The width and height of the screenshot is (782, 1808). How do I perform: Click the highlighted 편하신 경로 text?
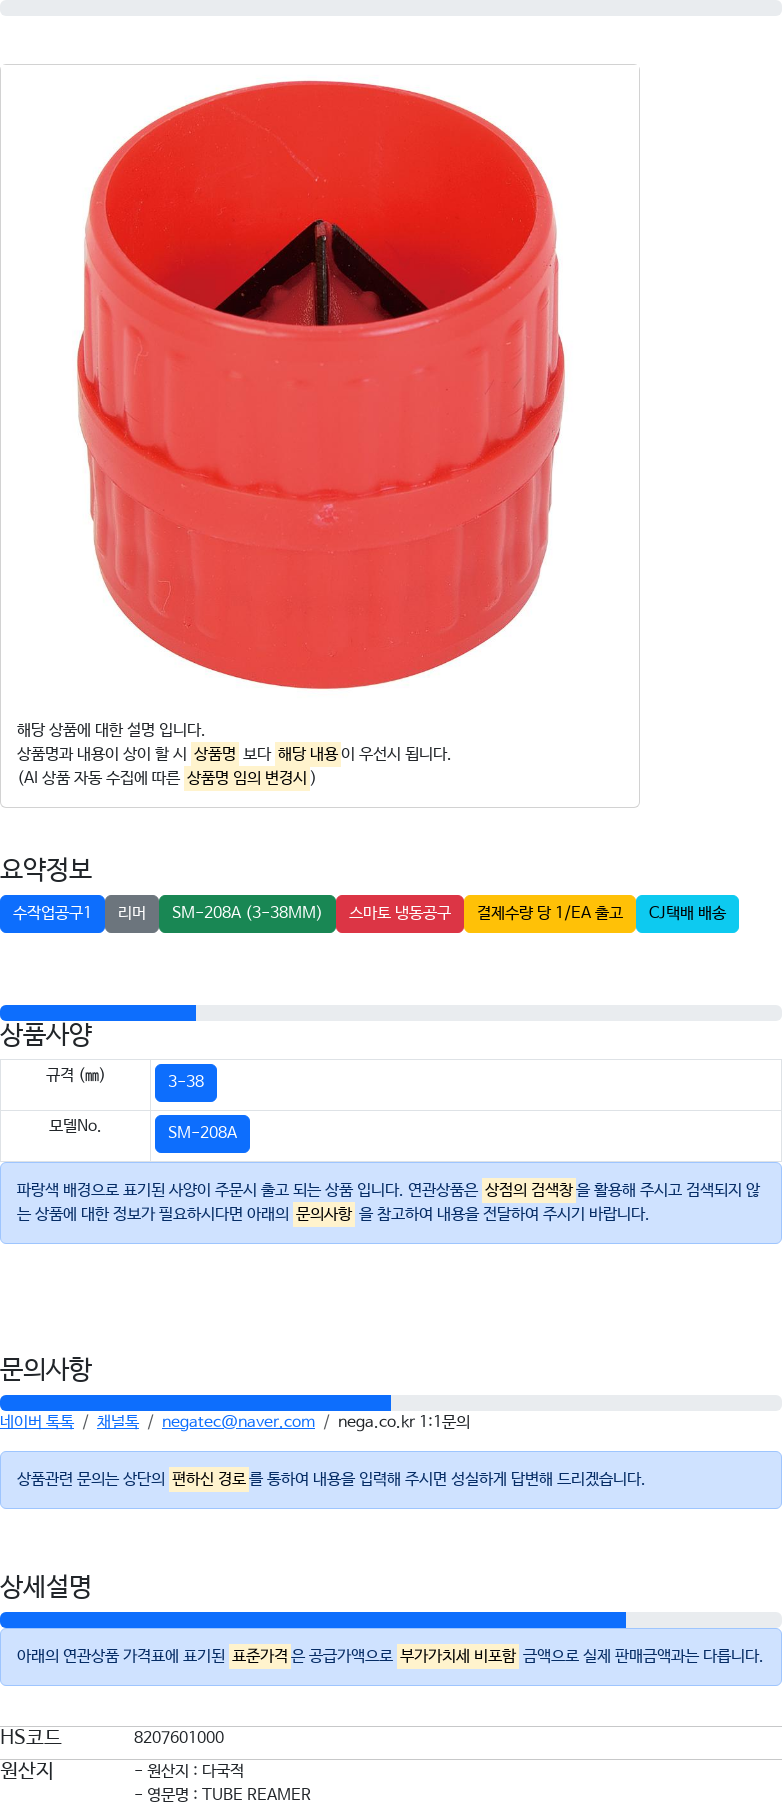point(209,1479)
